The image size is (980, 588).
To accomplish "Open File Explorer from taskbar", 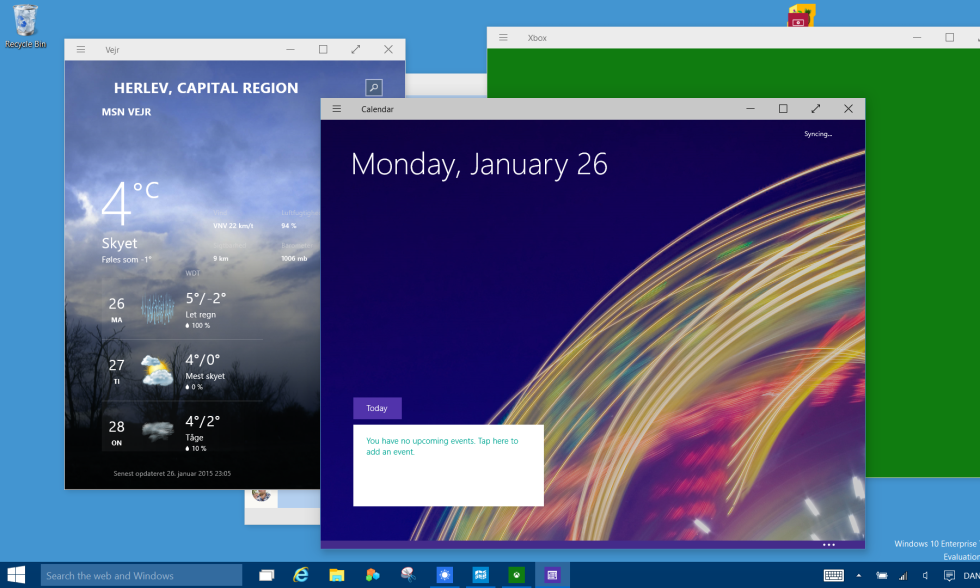I will coord(337,576).
